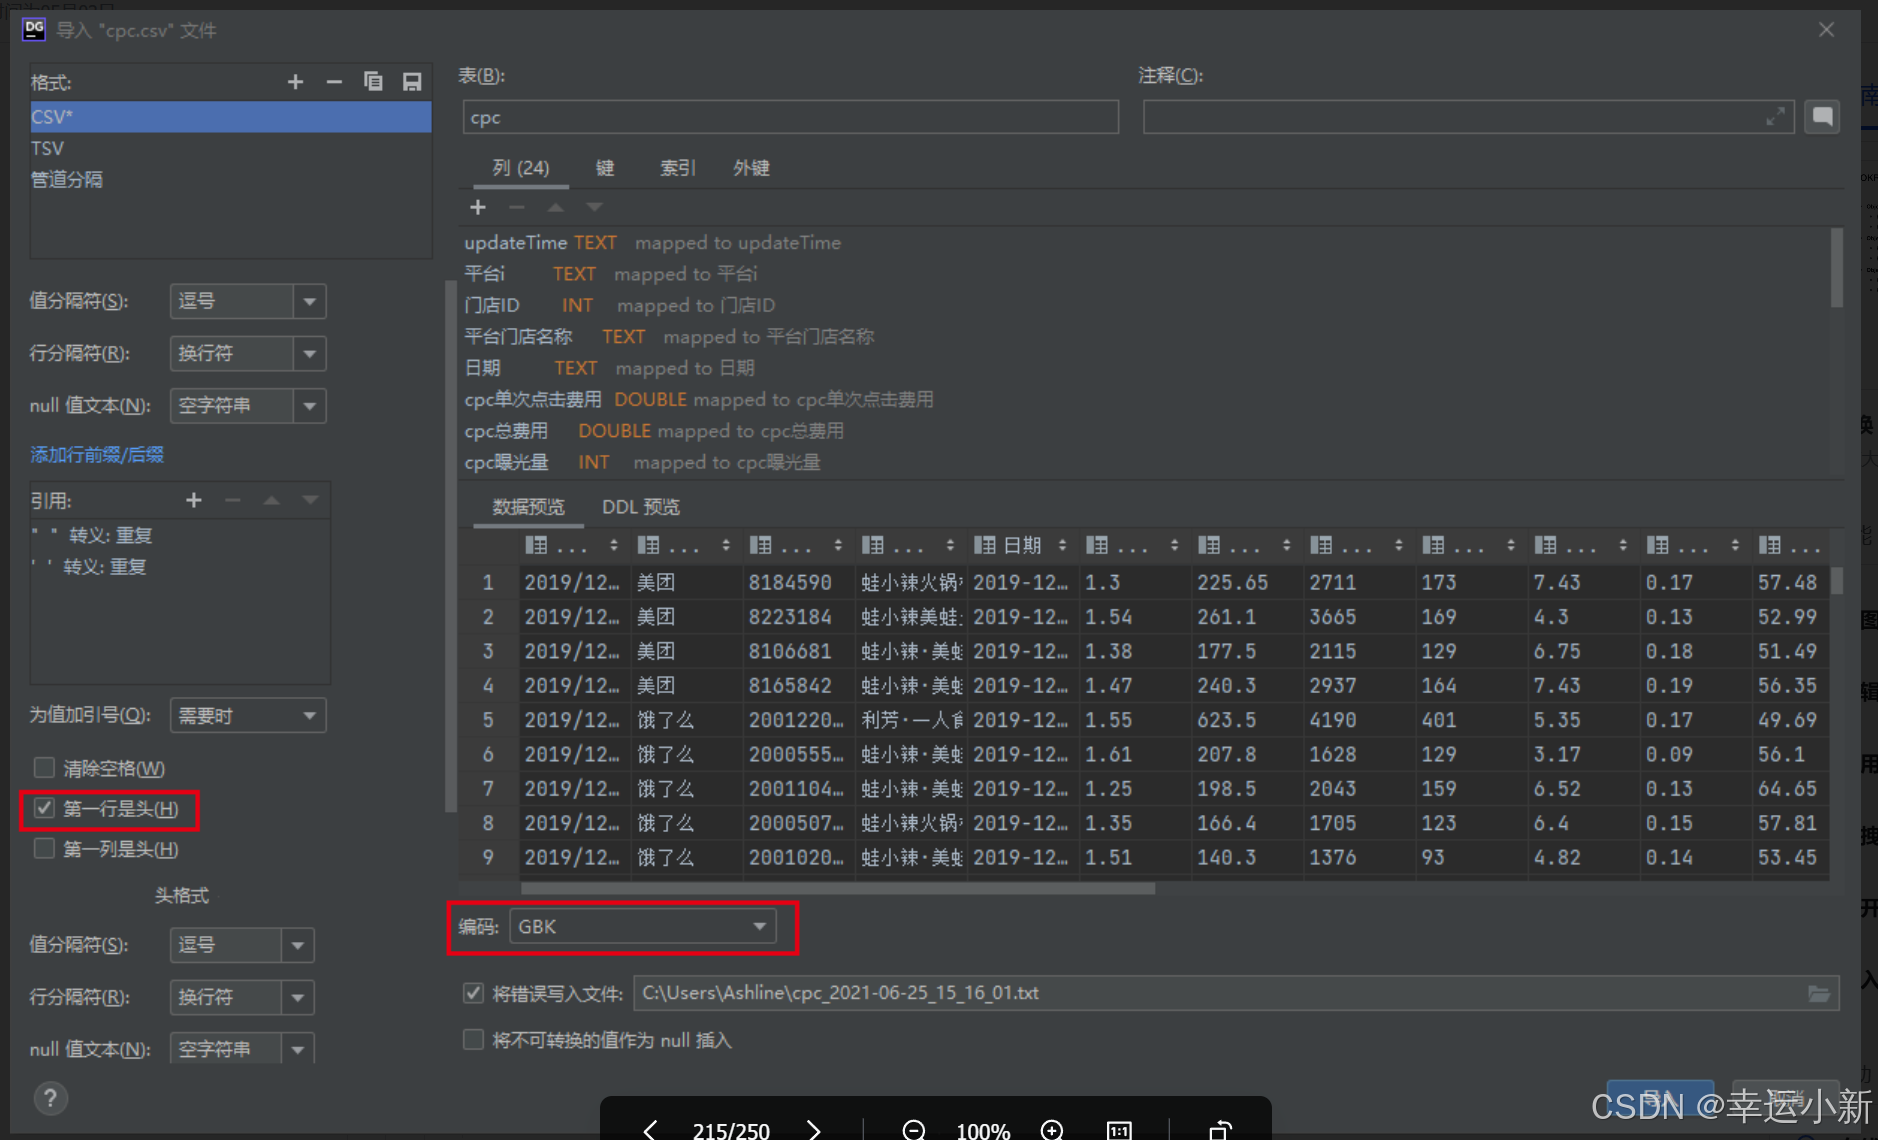
Task: Expand the comment field editor
Action: point(1775,117)
